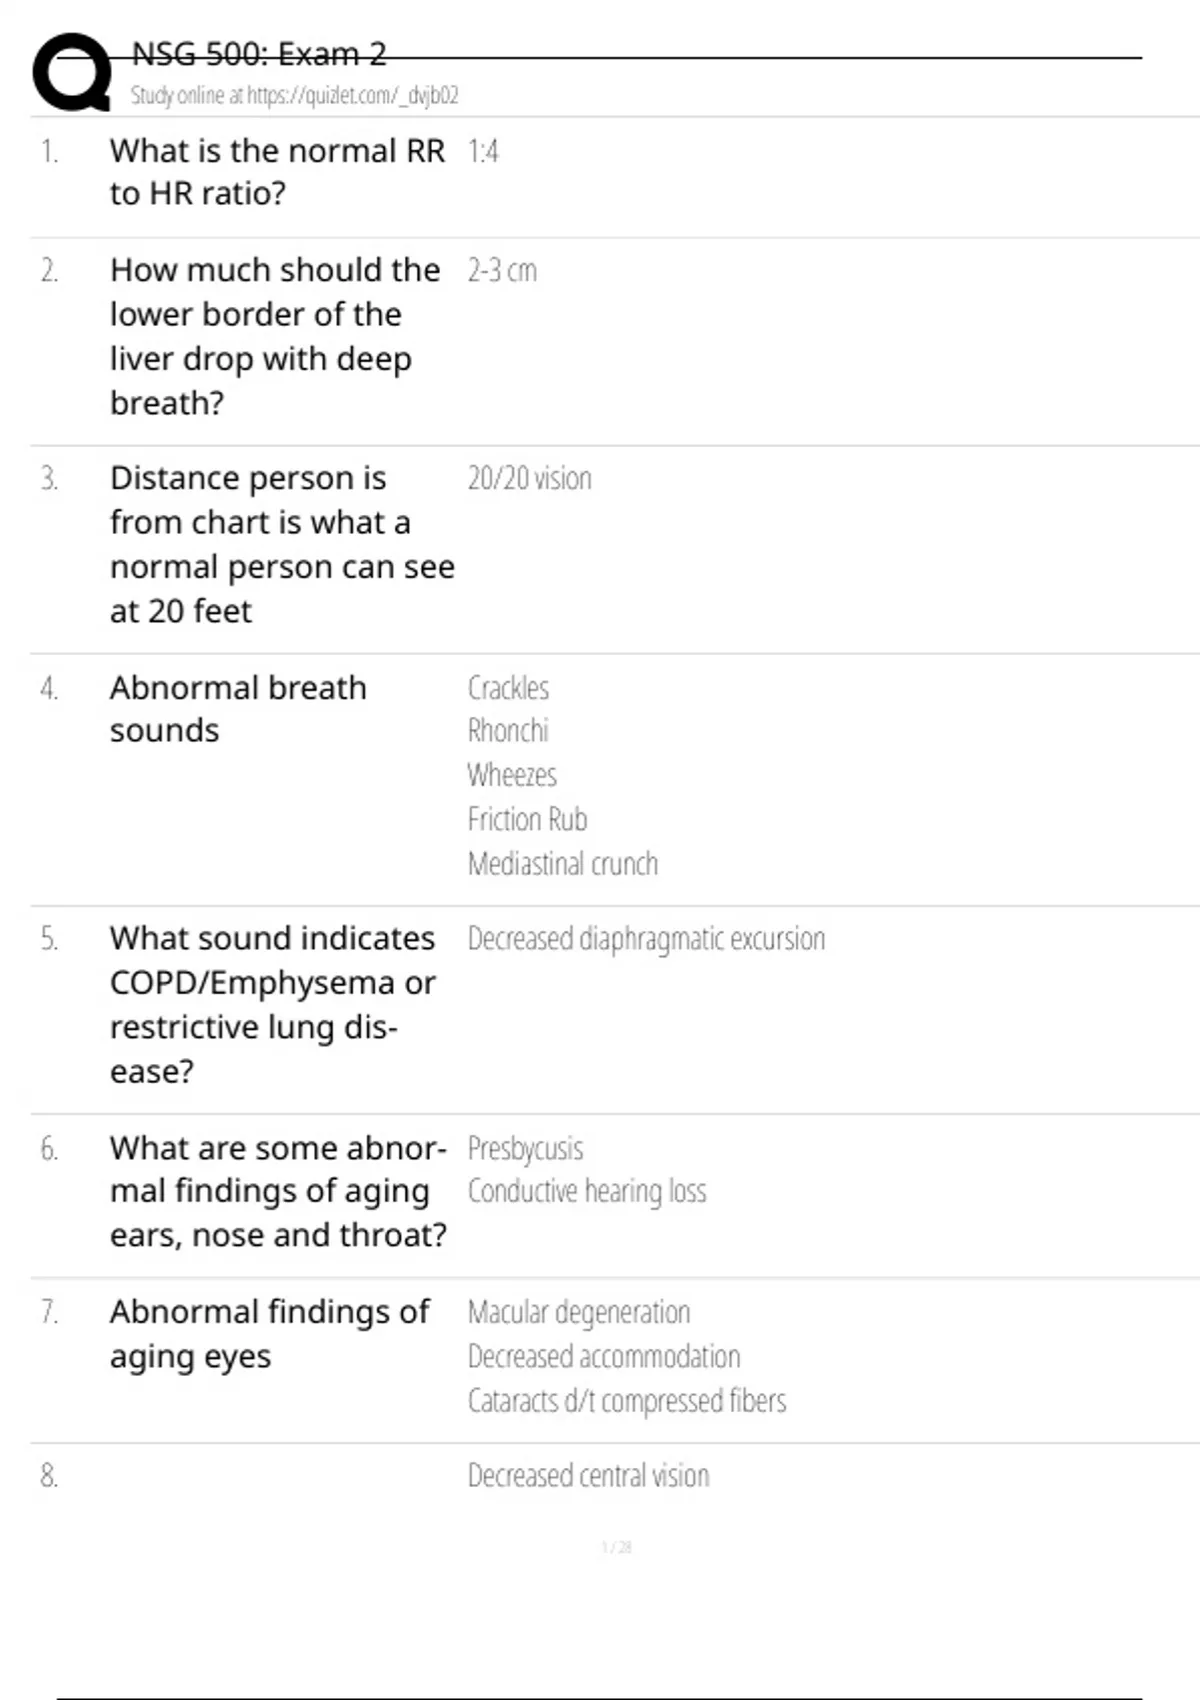Select the question about normal RR to HR ratio
Image resolution: width=1200 pixels, height=1700 pixels.
pos(277,172)
